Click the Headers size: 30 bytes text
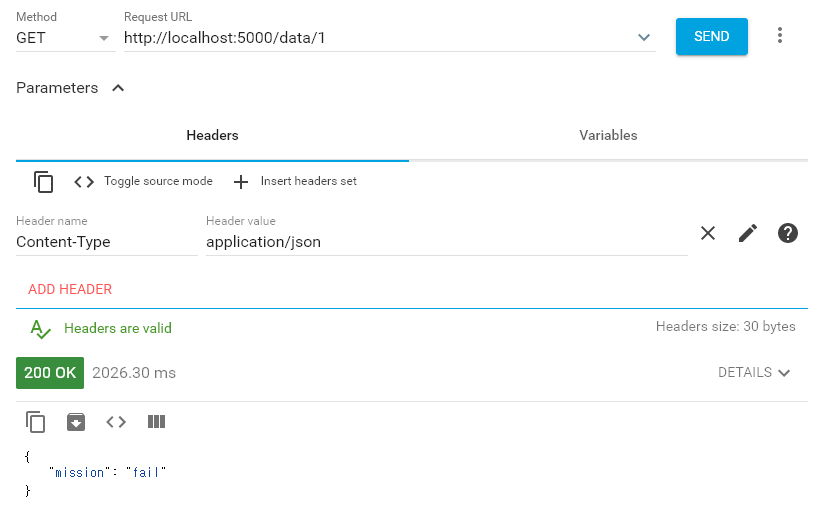Screen dimensions: 826x532 pyautogui.click(x=725, y=327)
